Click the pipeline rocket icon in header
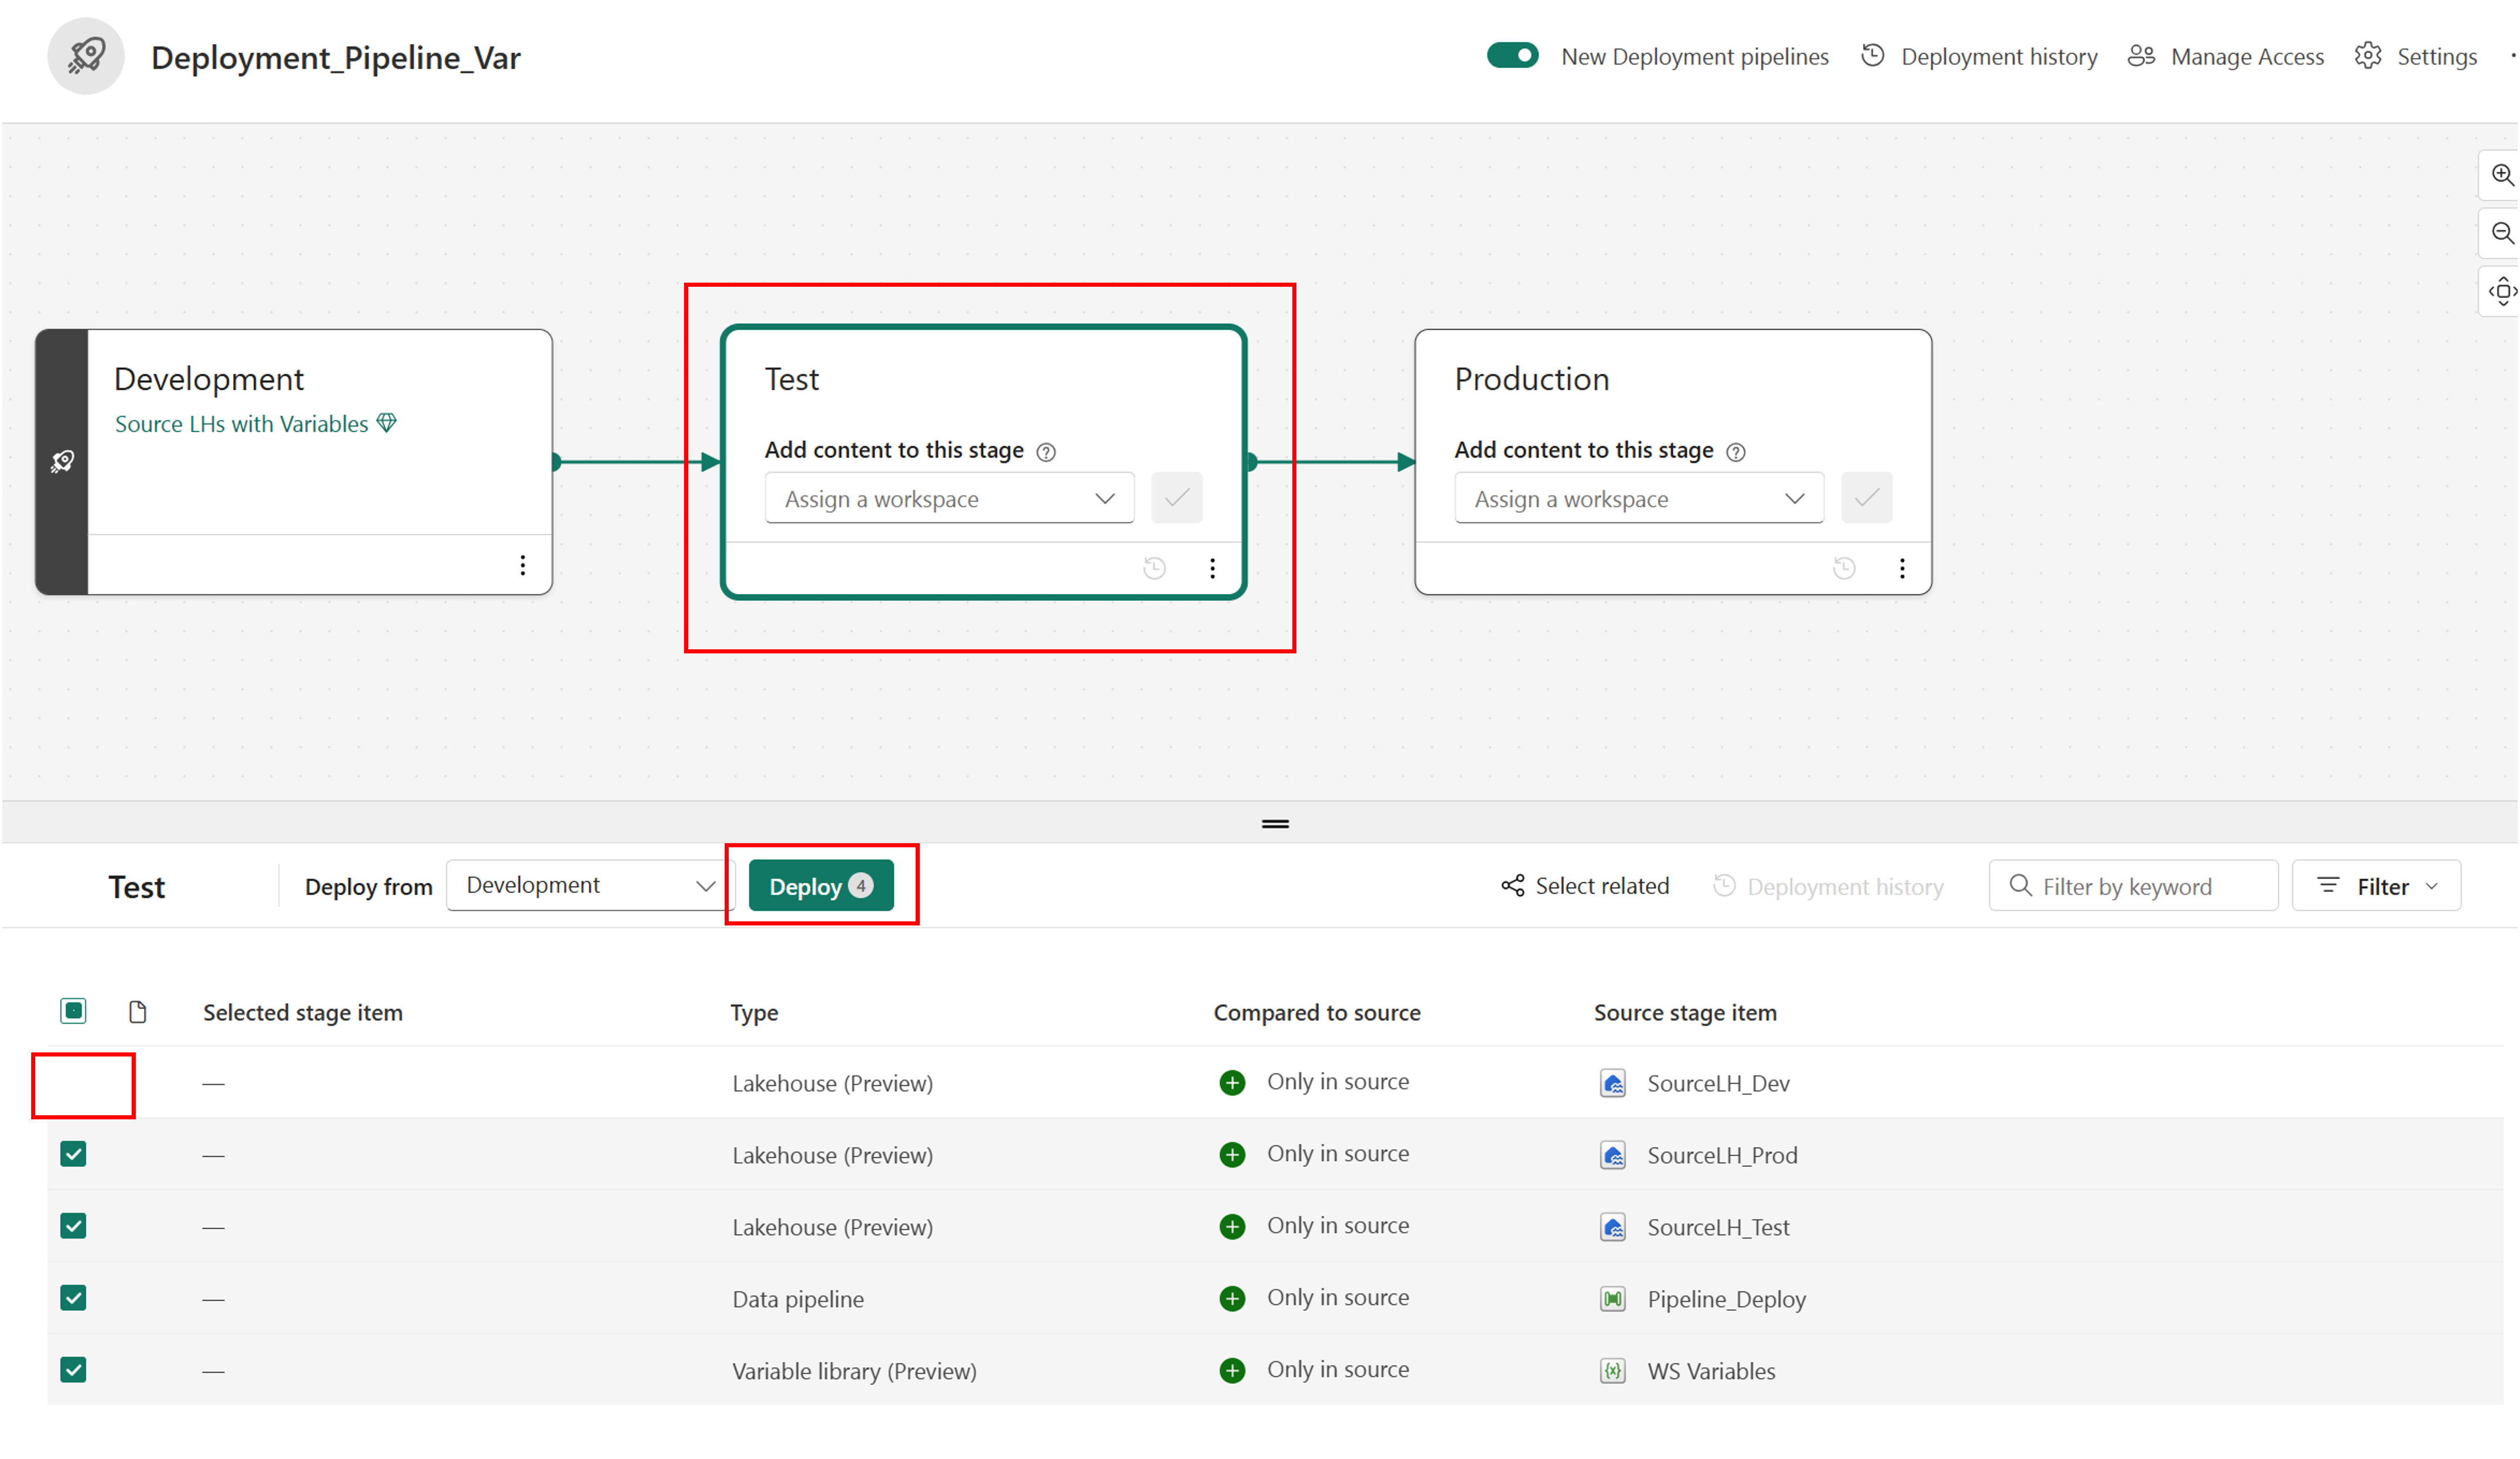2520x1459 pixels. point(86,57)
